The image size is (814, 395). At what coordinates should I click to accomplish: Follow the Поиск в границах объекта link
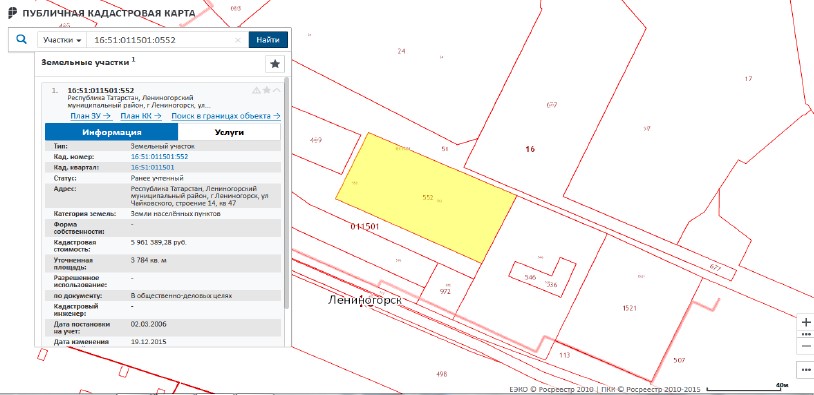226,116
